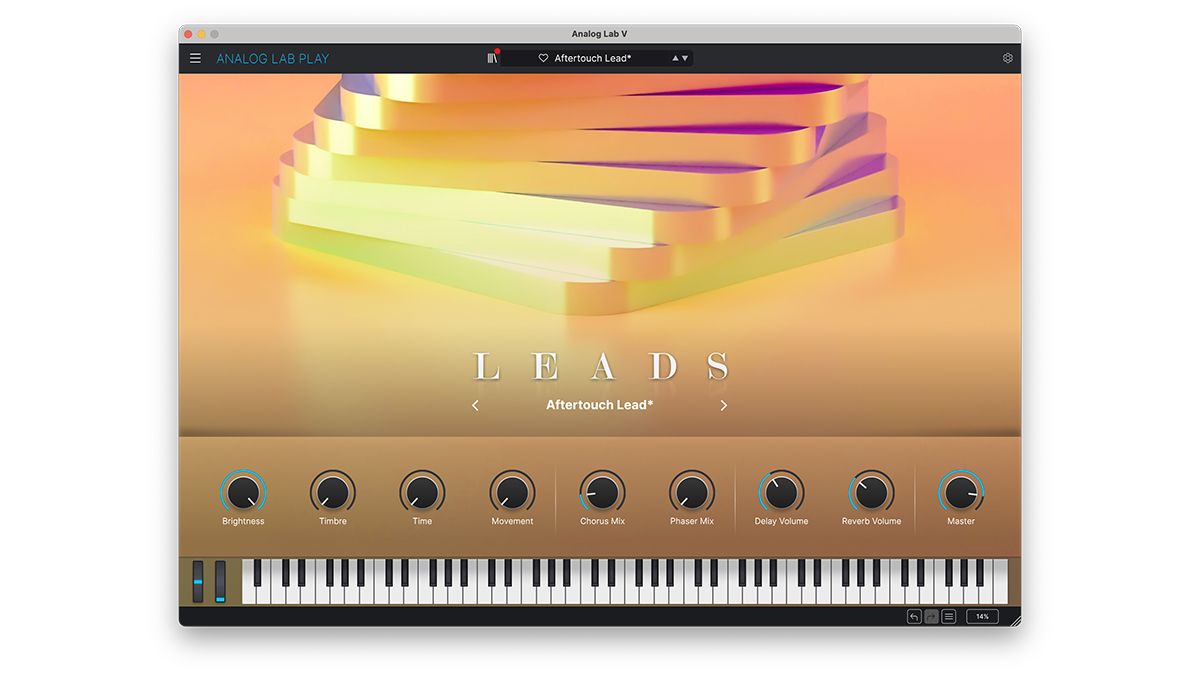The height and width of the screenshot is (675, 1200).
Task: Click the ANALOG LAB PLAY label
Action: tap(272, 58)
